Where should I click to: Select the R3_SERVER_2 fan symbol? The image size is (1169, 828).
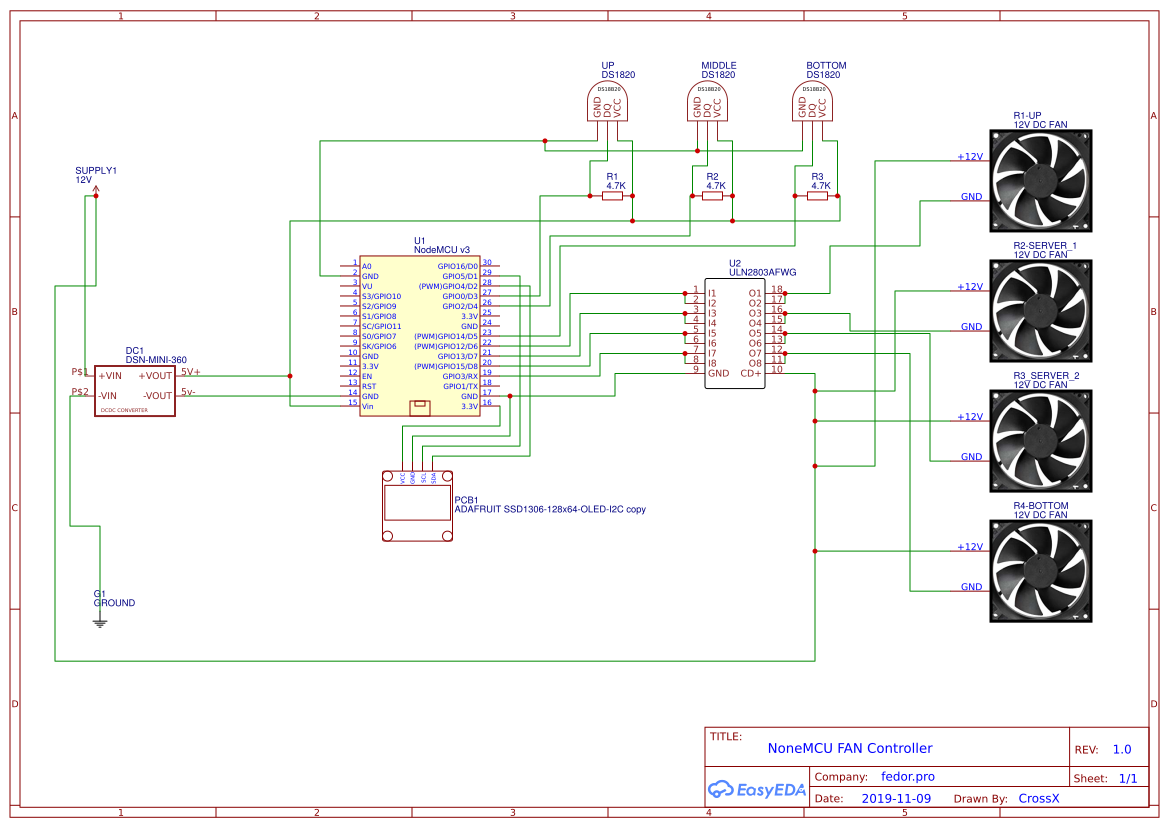[1040, 440]
